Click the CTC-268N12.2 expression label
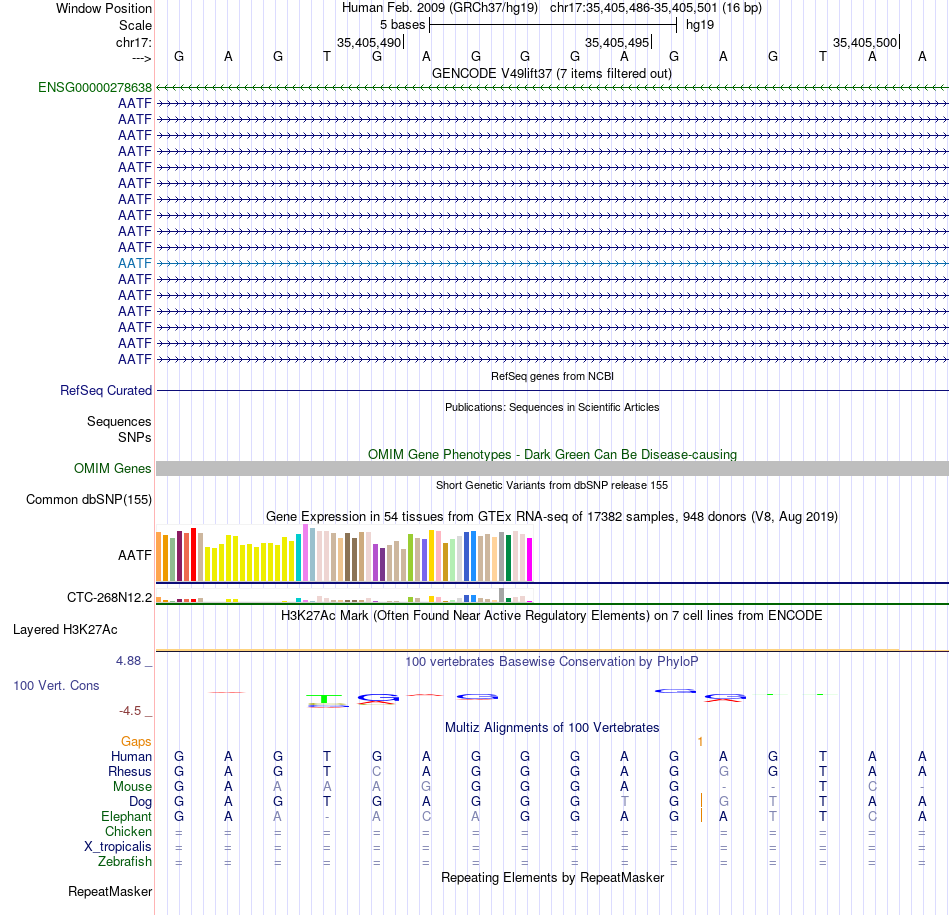 [x=109, y=597]
